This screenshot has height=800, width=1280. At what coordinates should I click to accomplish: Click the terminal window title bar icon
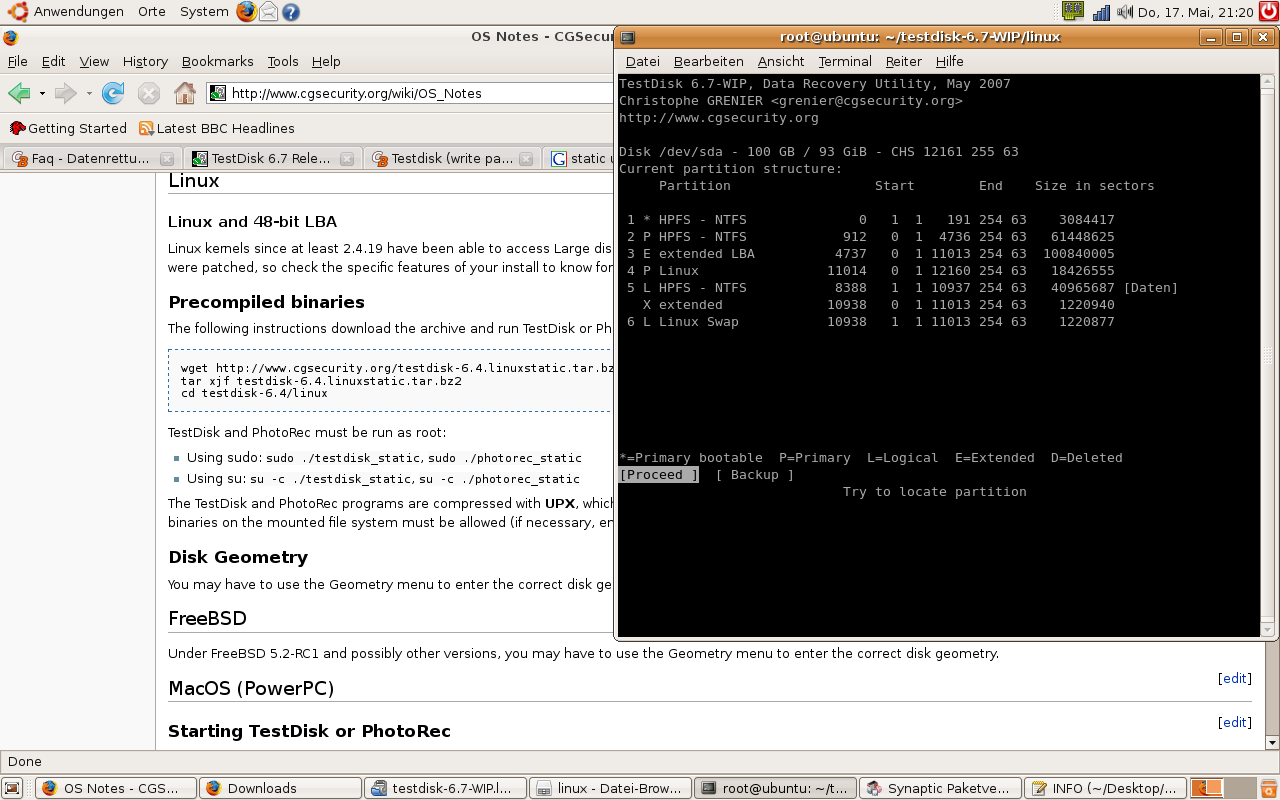point(628,37)
